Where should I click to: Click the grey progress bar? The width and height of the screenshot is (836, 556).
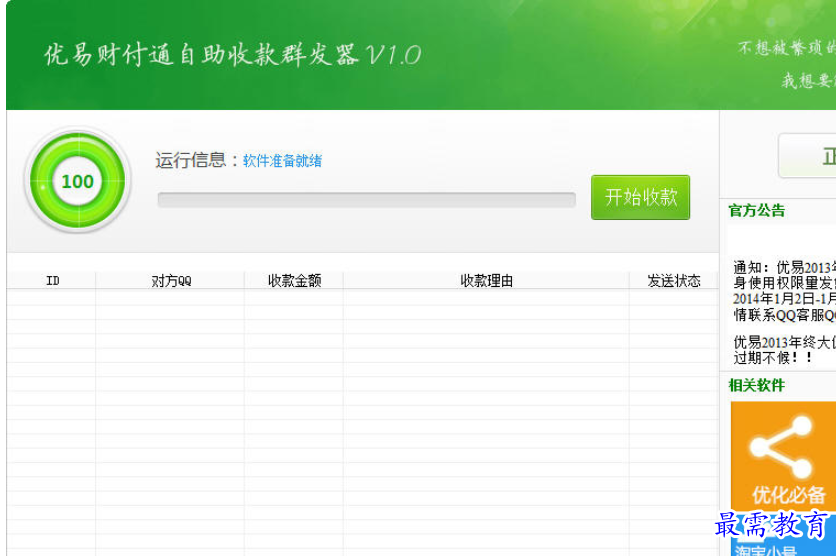coord(366,200)
